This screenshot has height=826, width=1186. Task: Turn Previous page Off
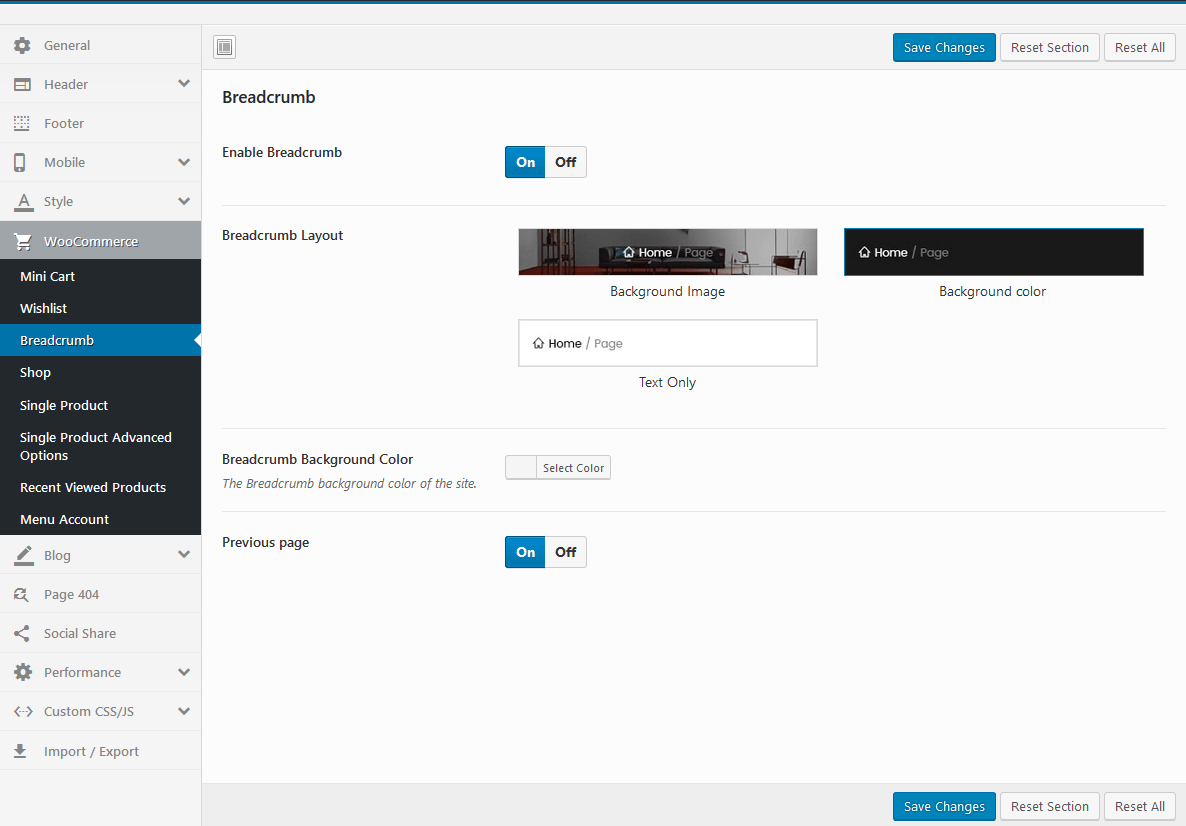(566, 552)
